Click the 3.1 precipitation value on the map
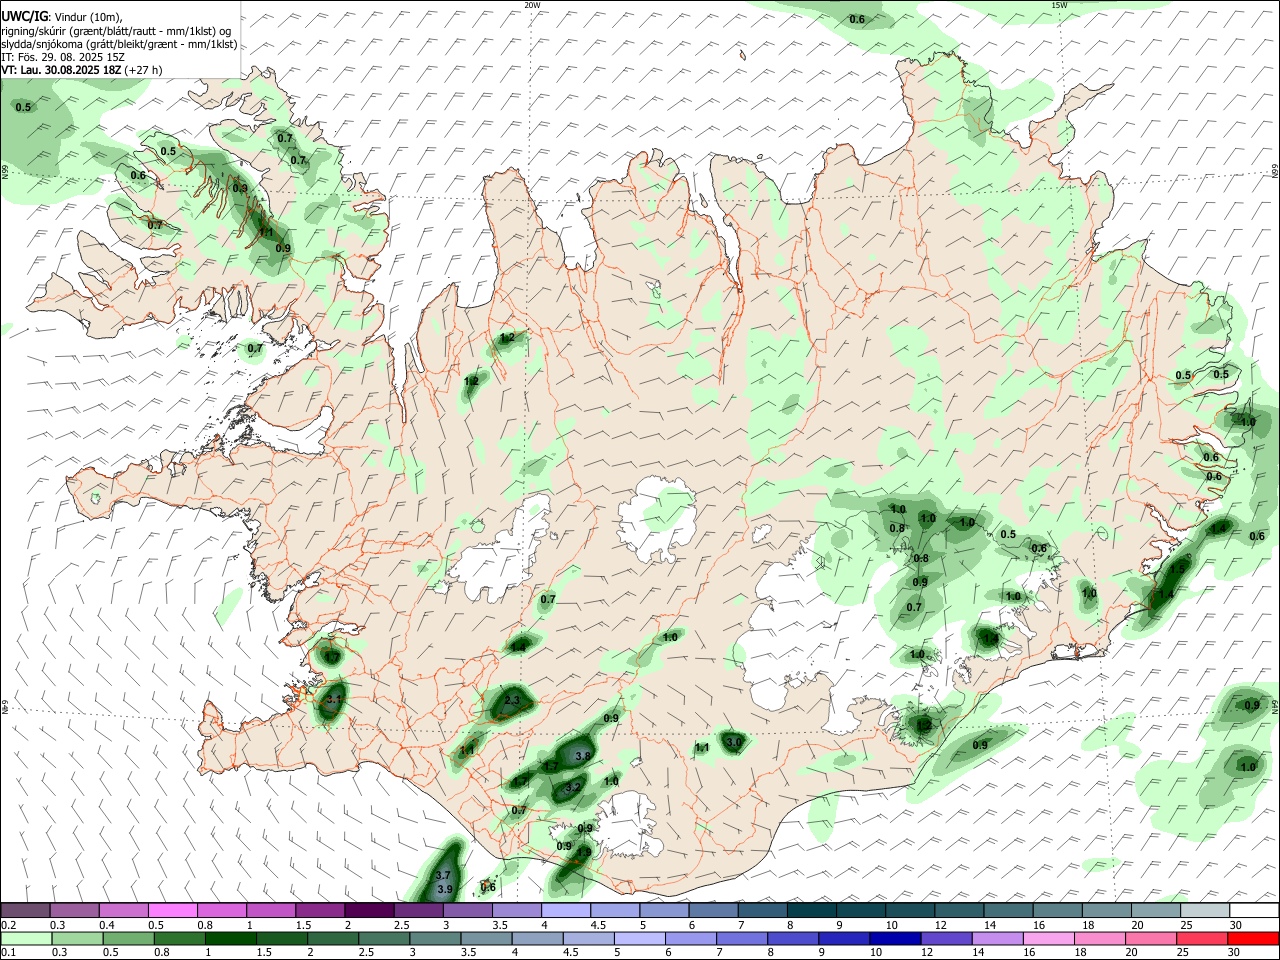1280x960 pixels. (334, 700)
